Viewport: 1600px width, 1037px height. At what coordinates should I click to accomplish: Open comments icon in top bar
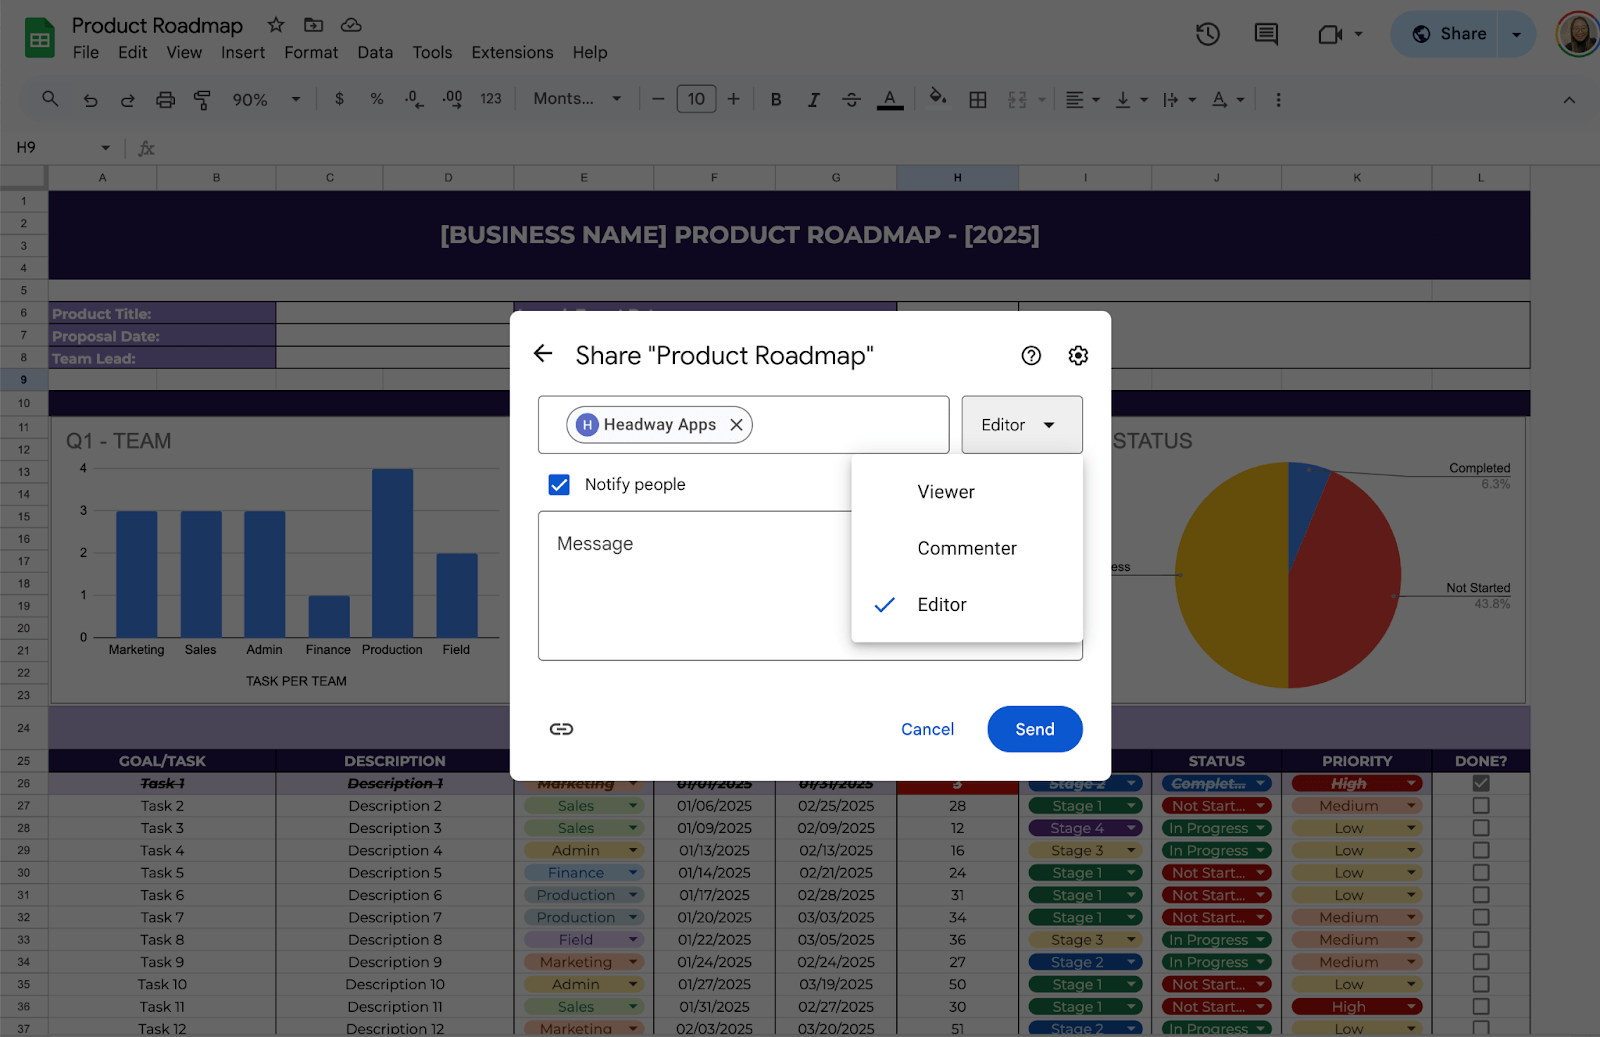(x=1266, y=34)
